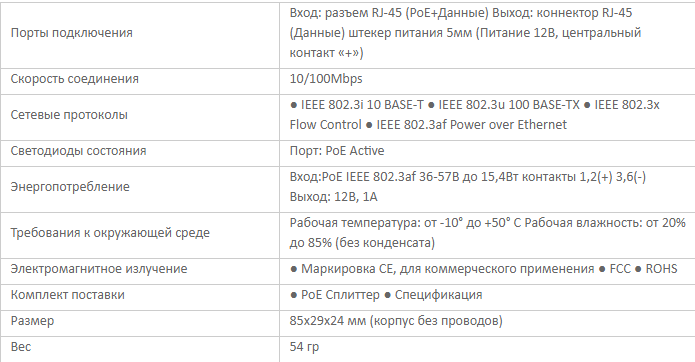Click the "Выход: 12В, 1А" text line

pos(333,197)
